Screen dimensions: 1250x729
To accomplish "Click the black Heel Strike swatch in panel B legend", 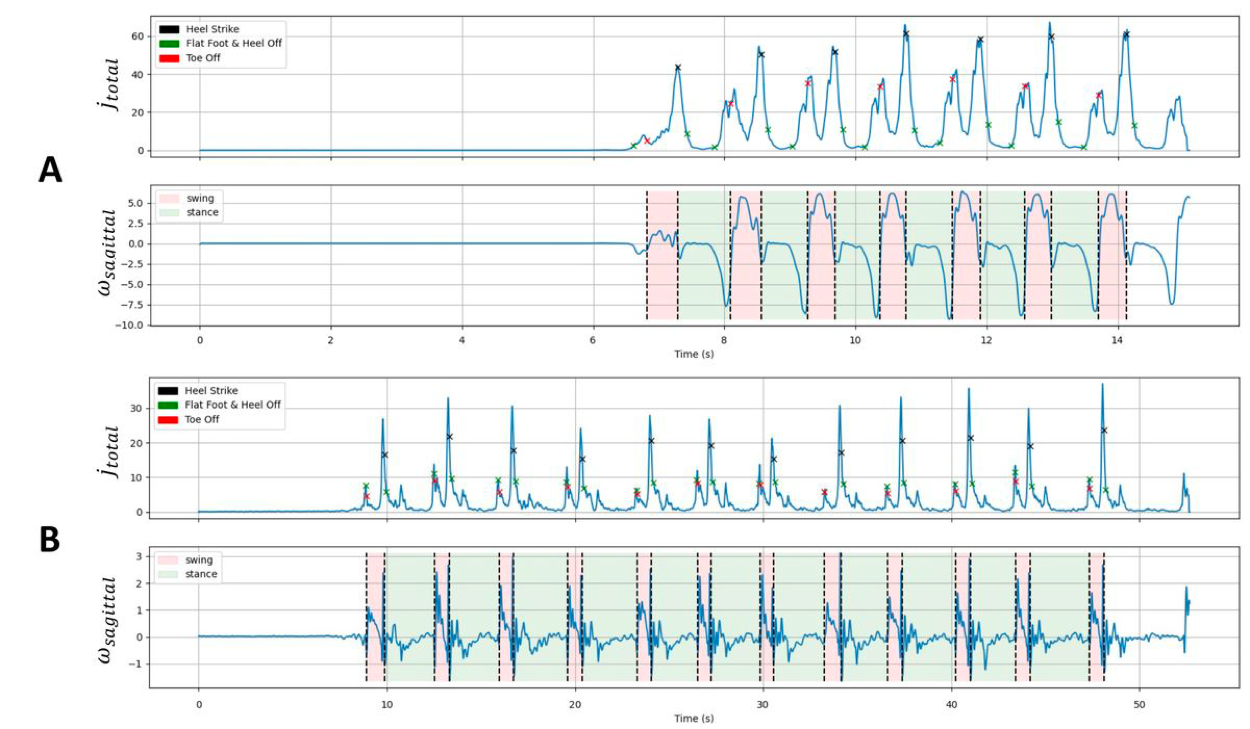I will [x=170, y=391].
